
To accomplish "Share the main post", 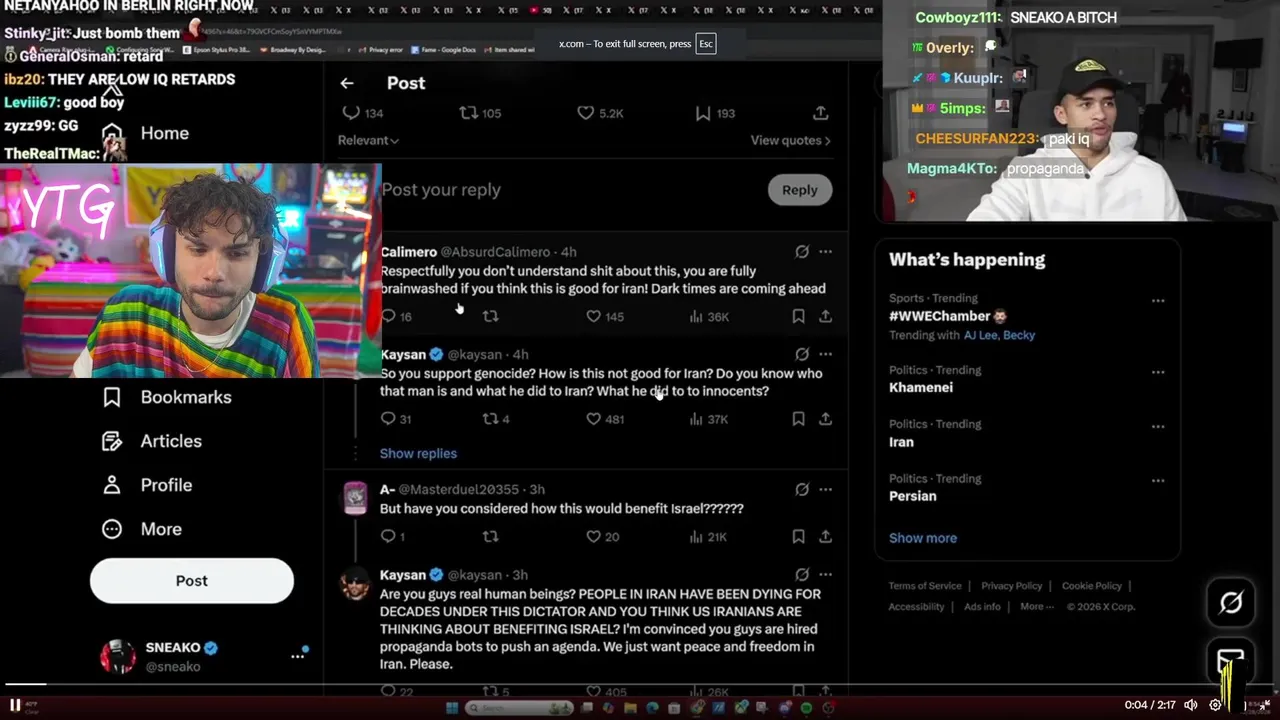I will [x=820, y=113].
